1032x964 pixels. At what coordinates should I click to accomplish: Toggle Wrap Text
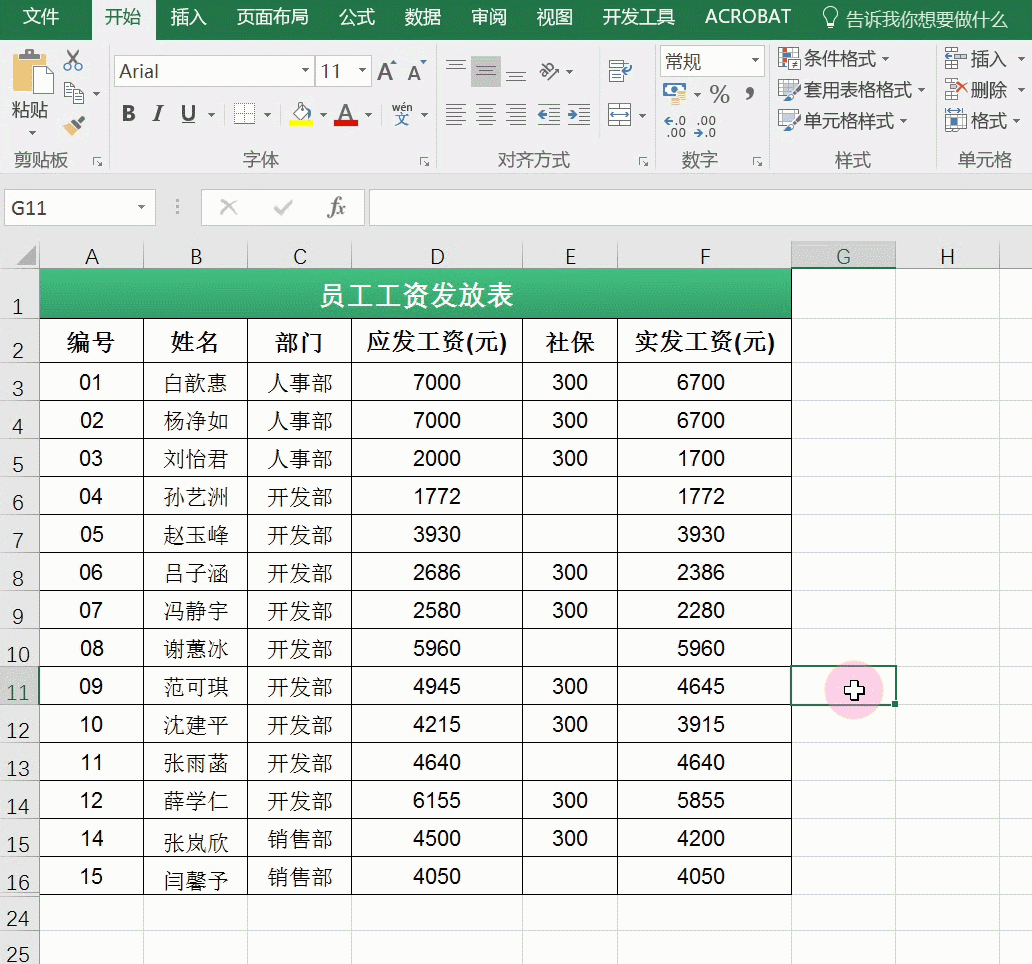(619, 71)
